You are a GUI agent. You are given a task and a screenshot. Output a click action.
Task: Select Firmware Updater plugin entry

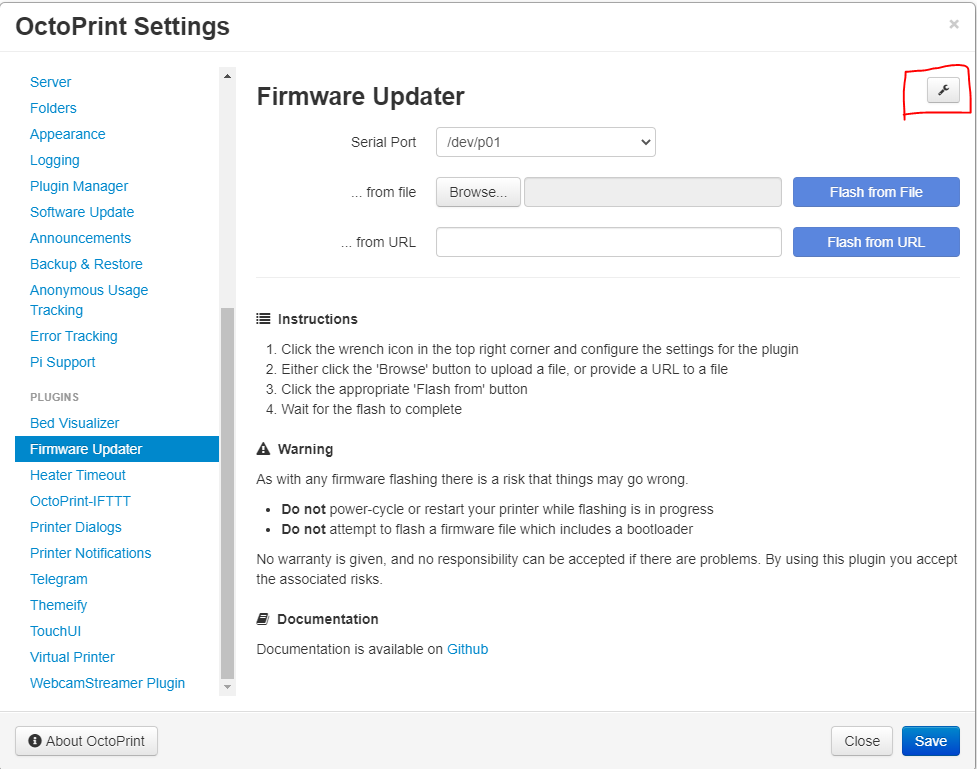pos(117,449)
